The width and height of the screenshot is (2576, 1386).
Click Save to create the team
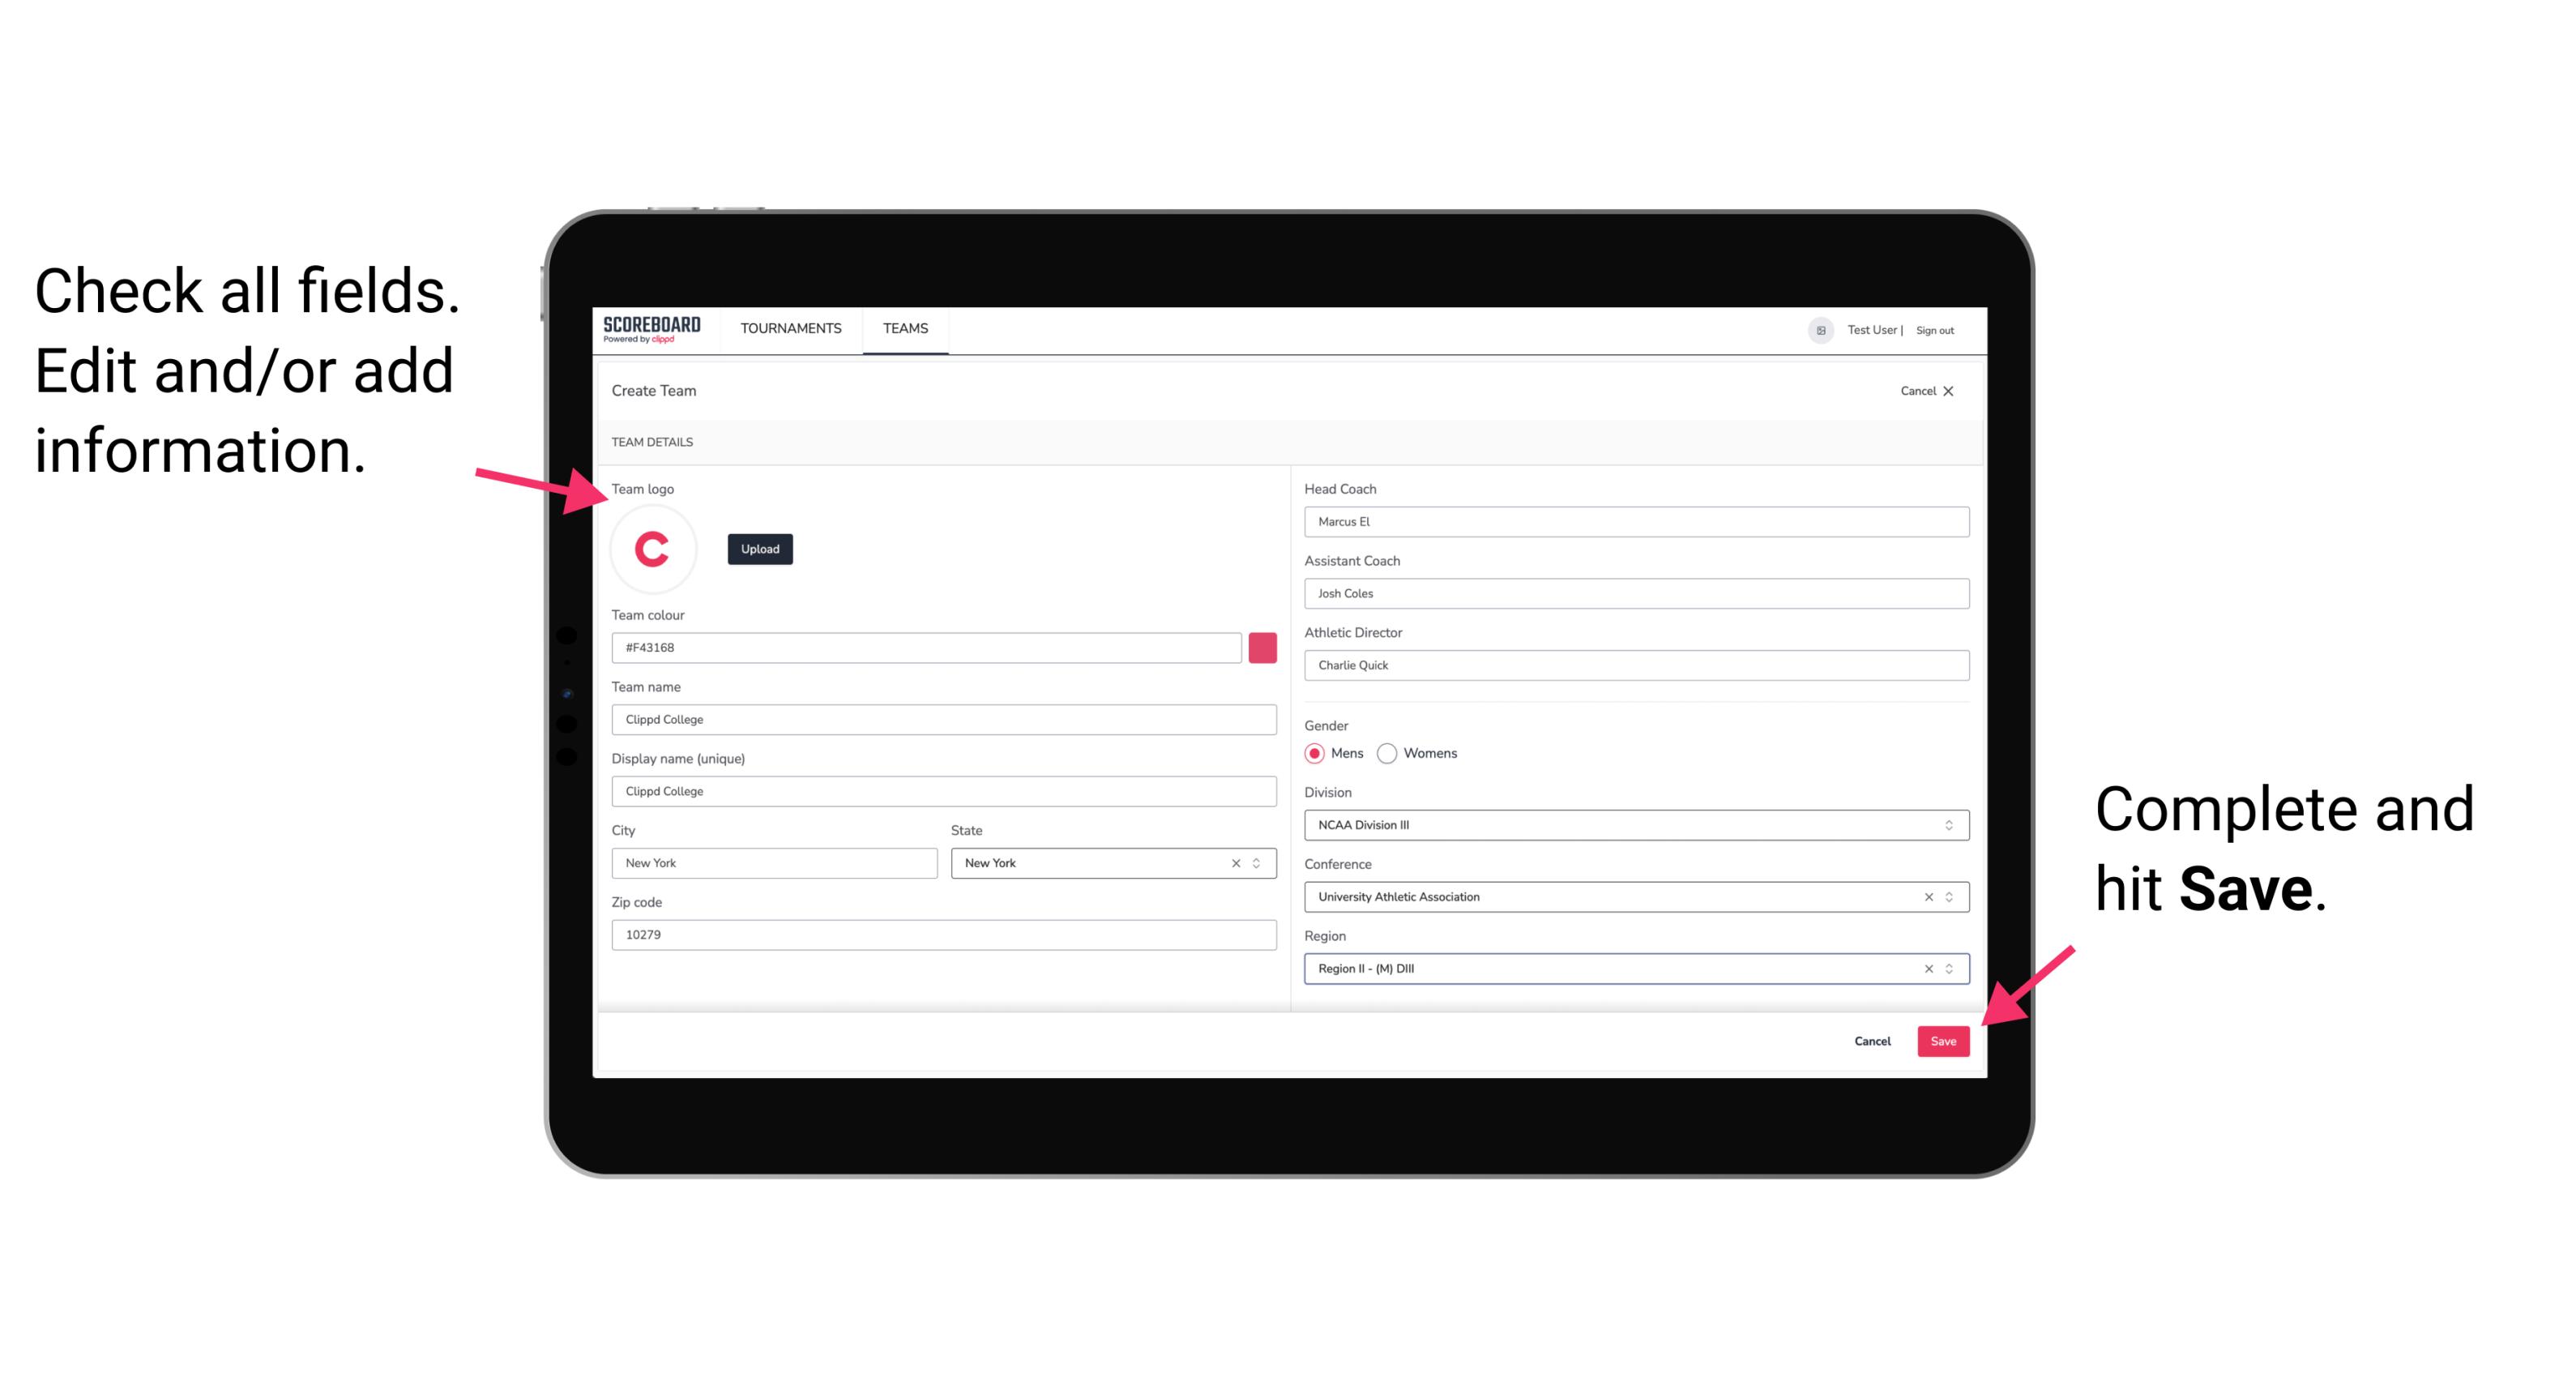pos(1943,1037)
